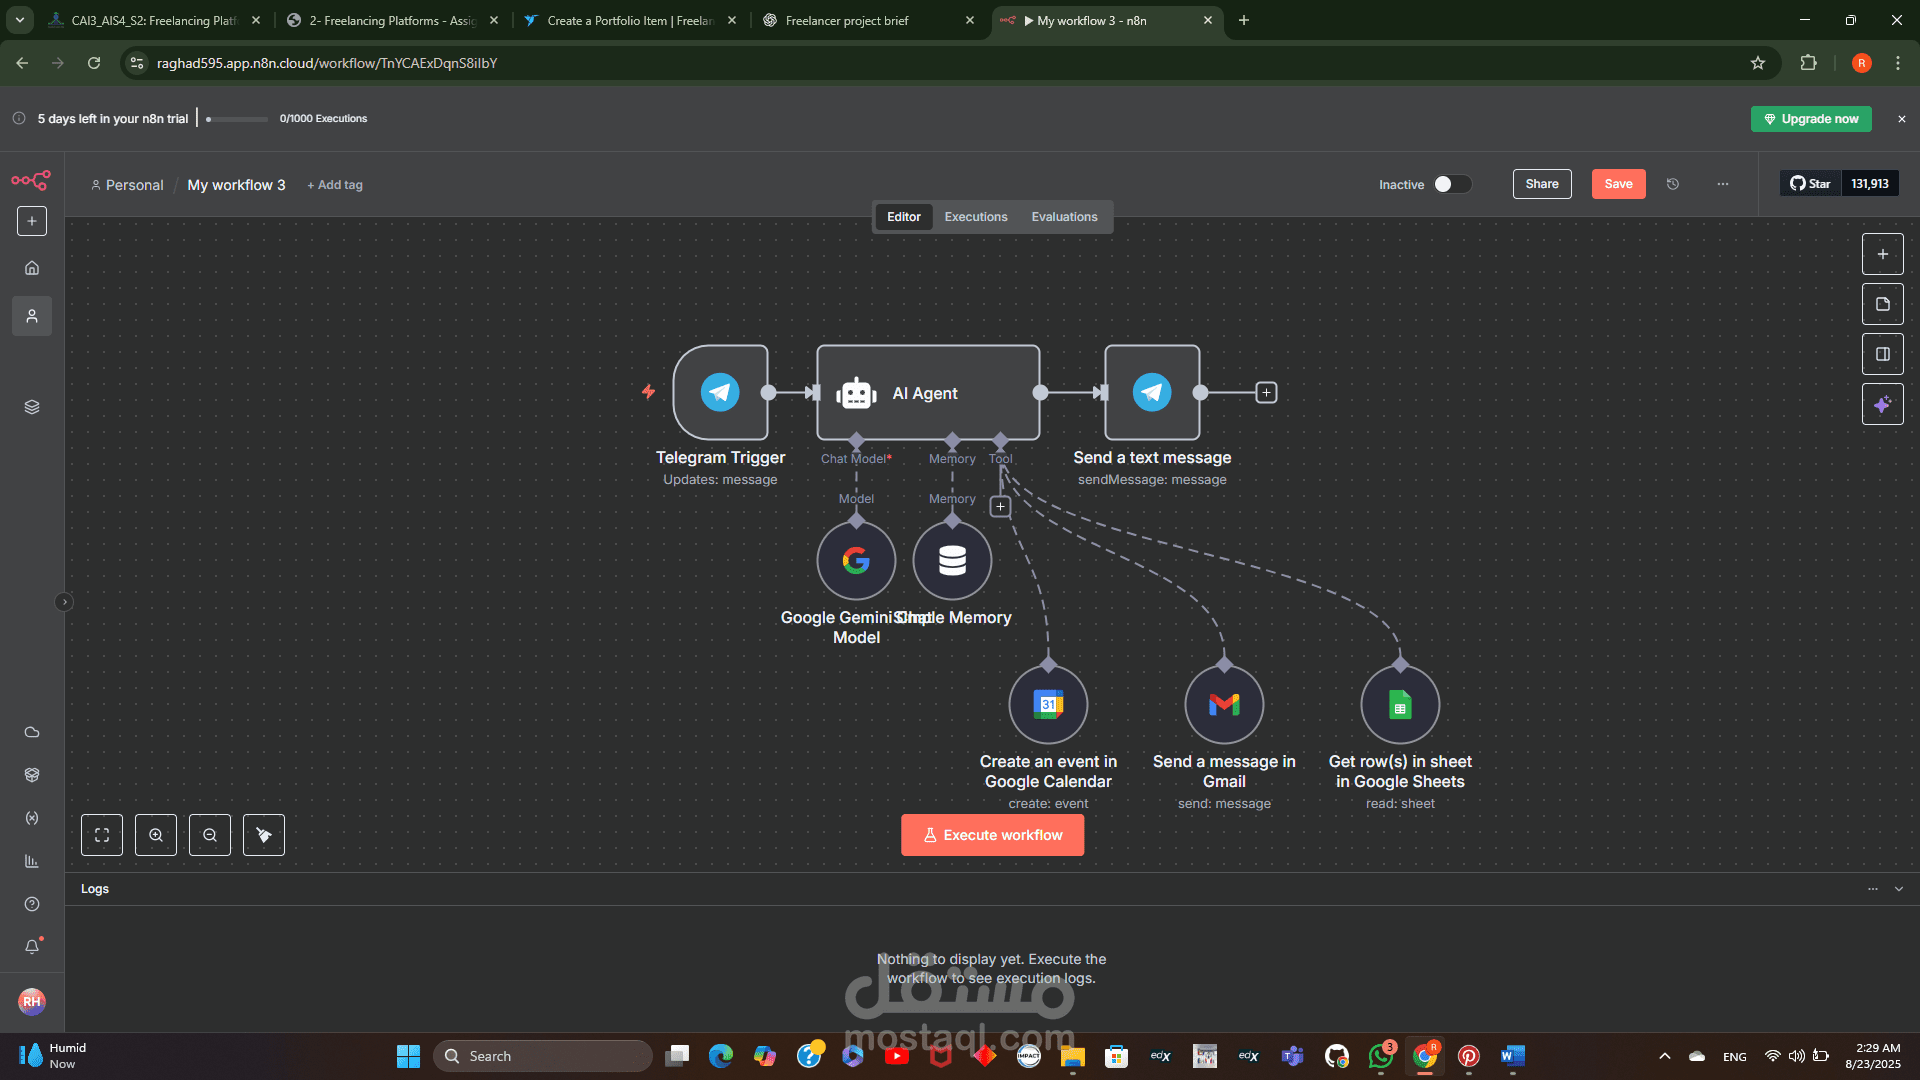This screenshot has height=1080, width=1920.
Task: Dismiss the trial banner with the X
Action: [1902, 119]
